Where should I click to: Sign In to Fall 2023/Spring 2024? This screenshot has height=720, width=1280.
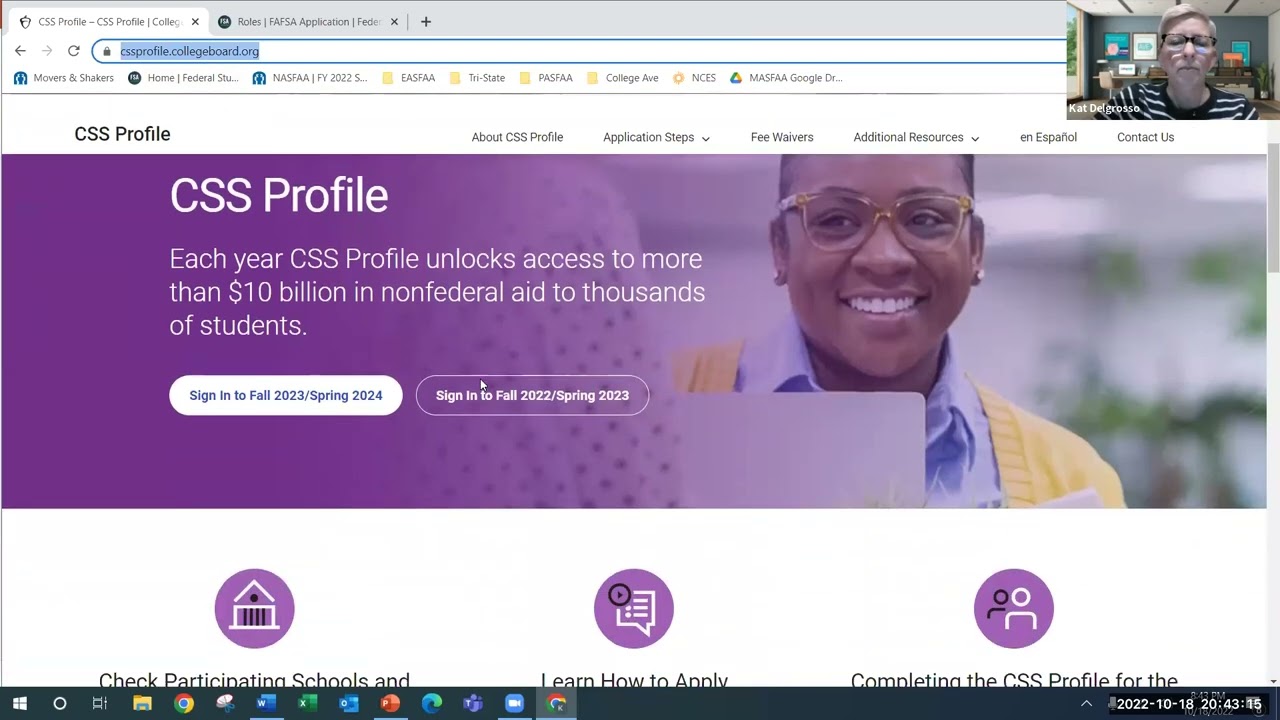286,395
